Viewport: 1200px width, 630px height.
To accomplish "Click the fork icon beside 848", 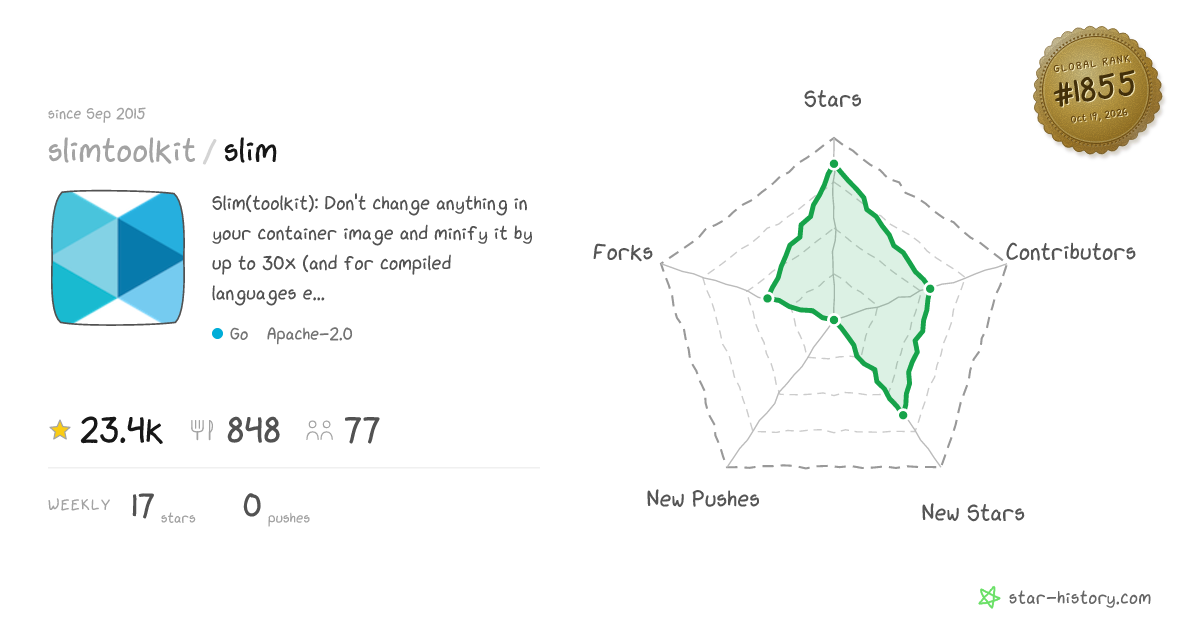I will (x=202, y=431).
